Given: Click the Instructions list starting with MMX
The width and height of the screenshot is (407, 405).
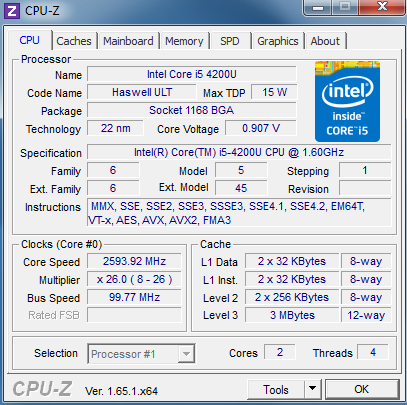Looking at the screenshot, I should pyautogui.click(x=239, y=213).
